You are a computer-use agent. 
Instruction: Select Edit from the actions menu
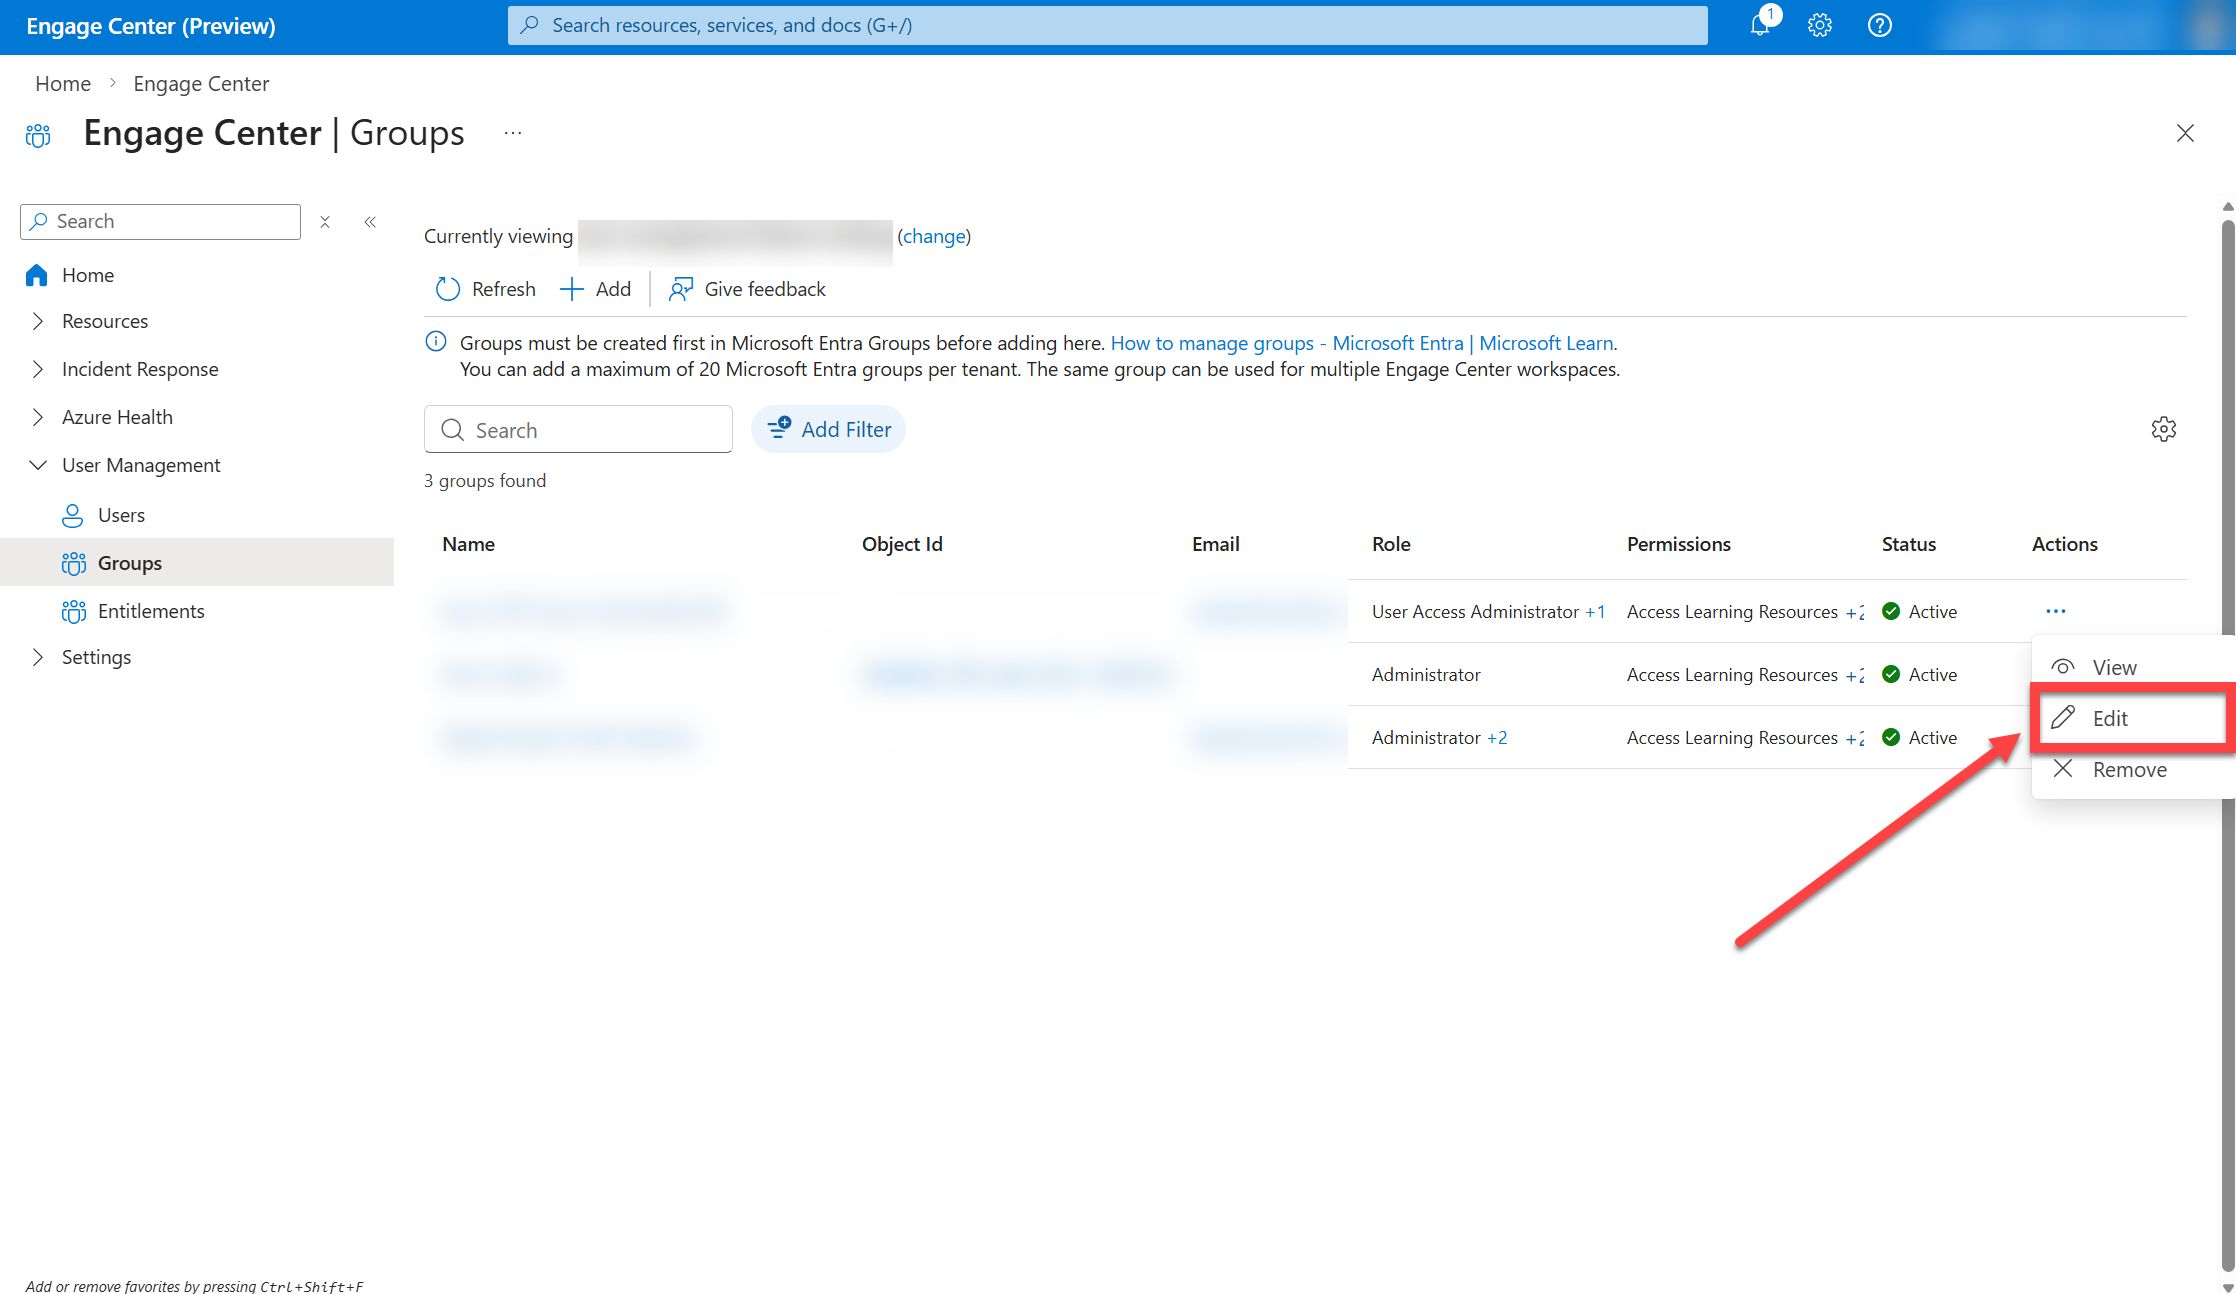(2133, 718)
